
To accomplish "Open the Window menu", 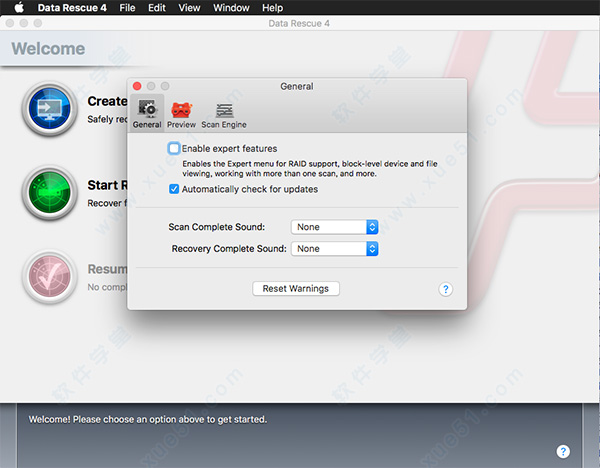I will [x=231, y=8].
